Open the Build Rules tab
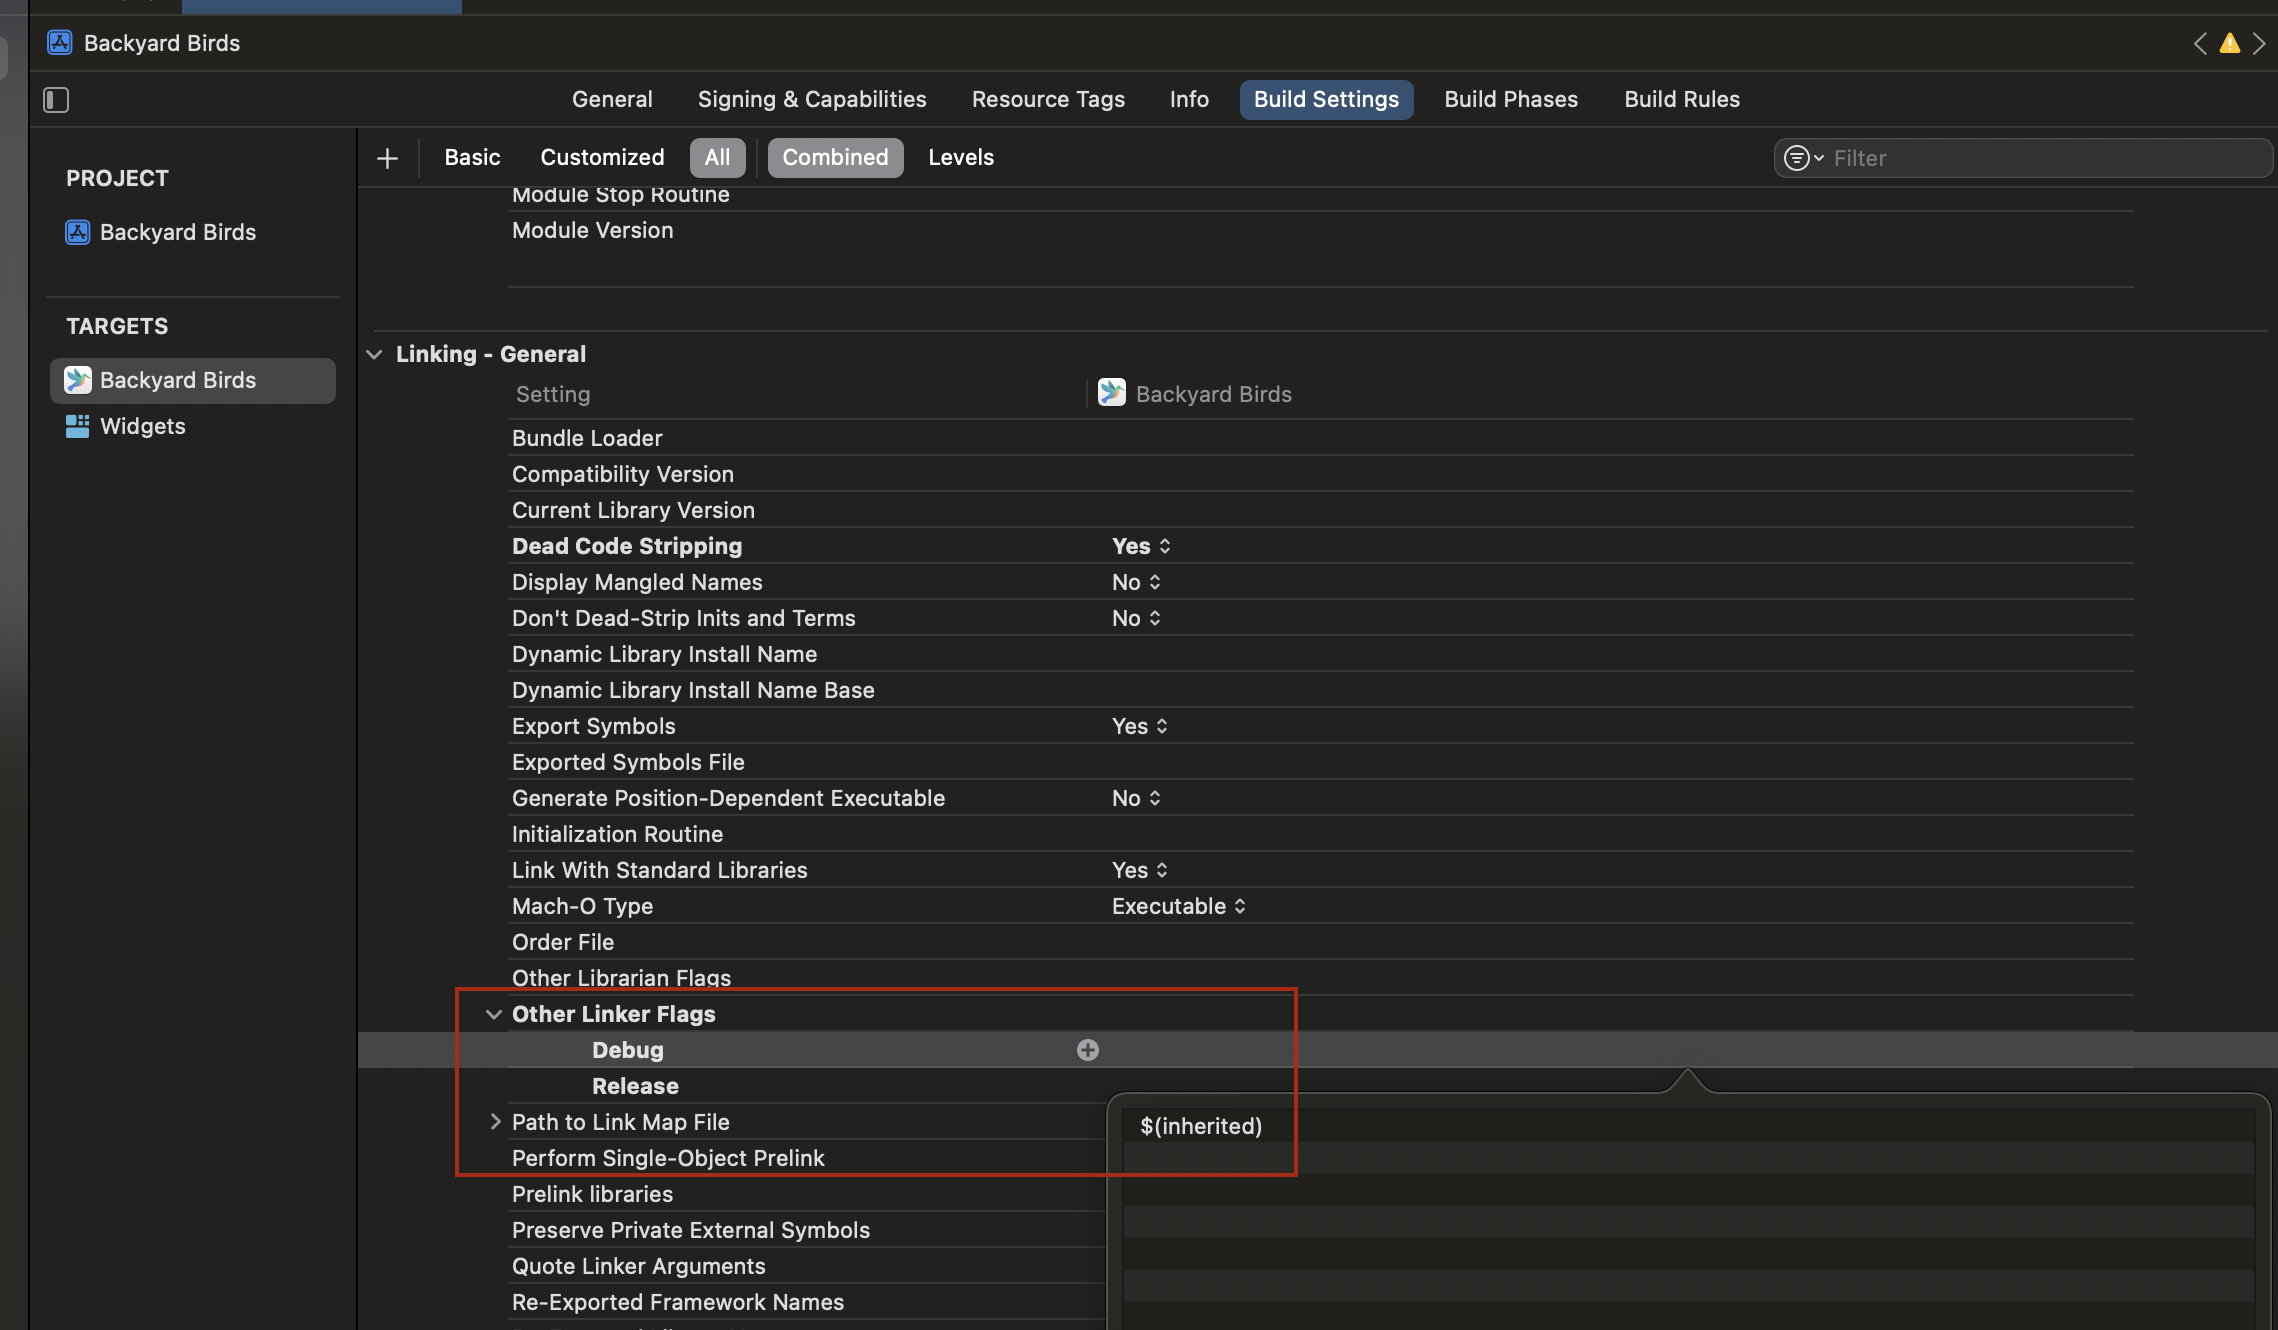The height and width of the screenshot is (1330, 2278). pyautogui.click(x=1682, y=100)
